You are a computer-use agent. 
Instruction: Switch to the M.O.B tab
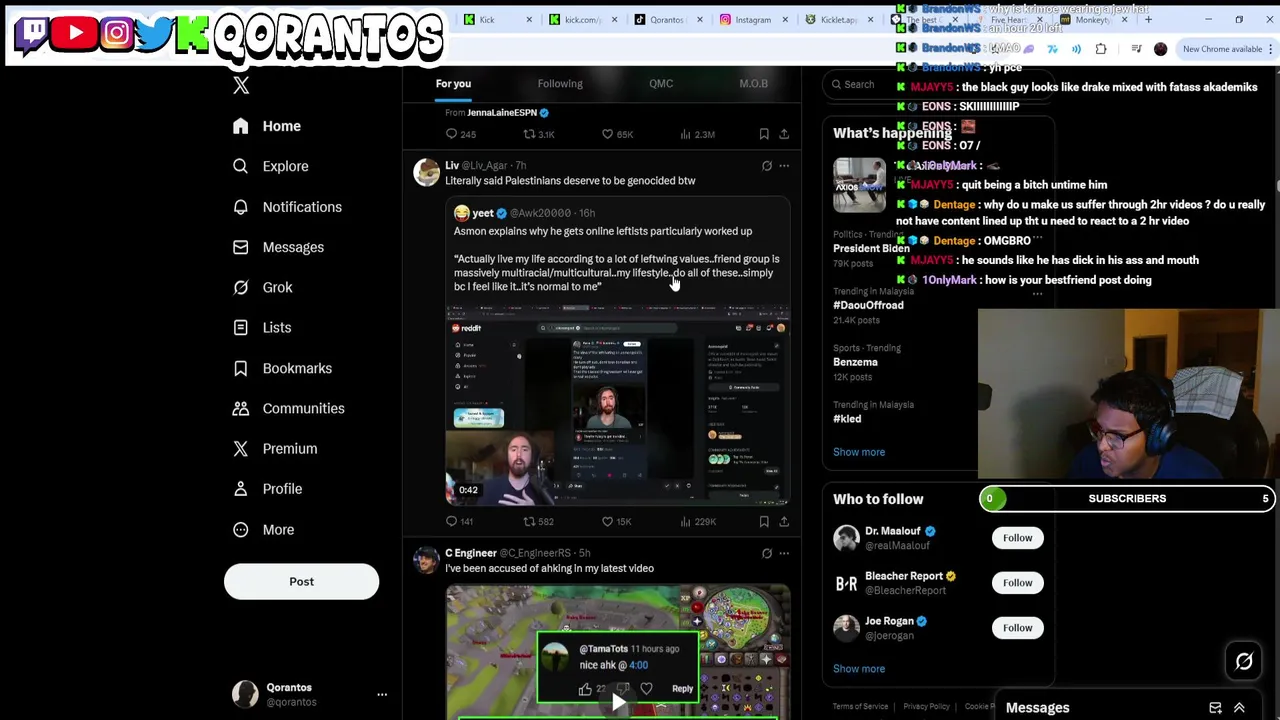coord(753,84)
